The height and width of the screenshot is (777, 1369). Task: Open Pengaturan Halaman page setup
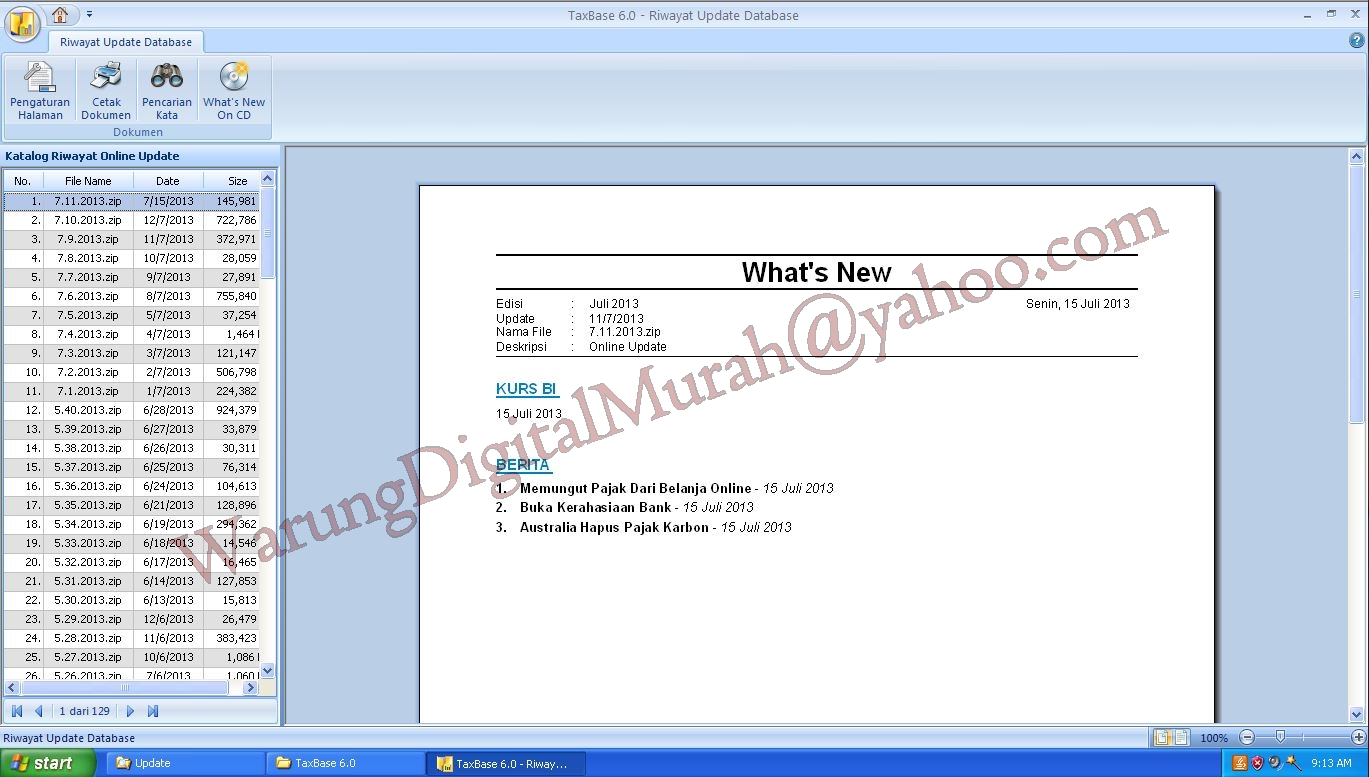40,91
